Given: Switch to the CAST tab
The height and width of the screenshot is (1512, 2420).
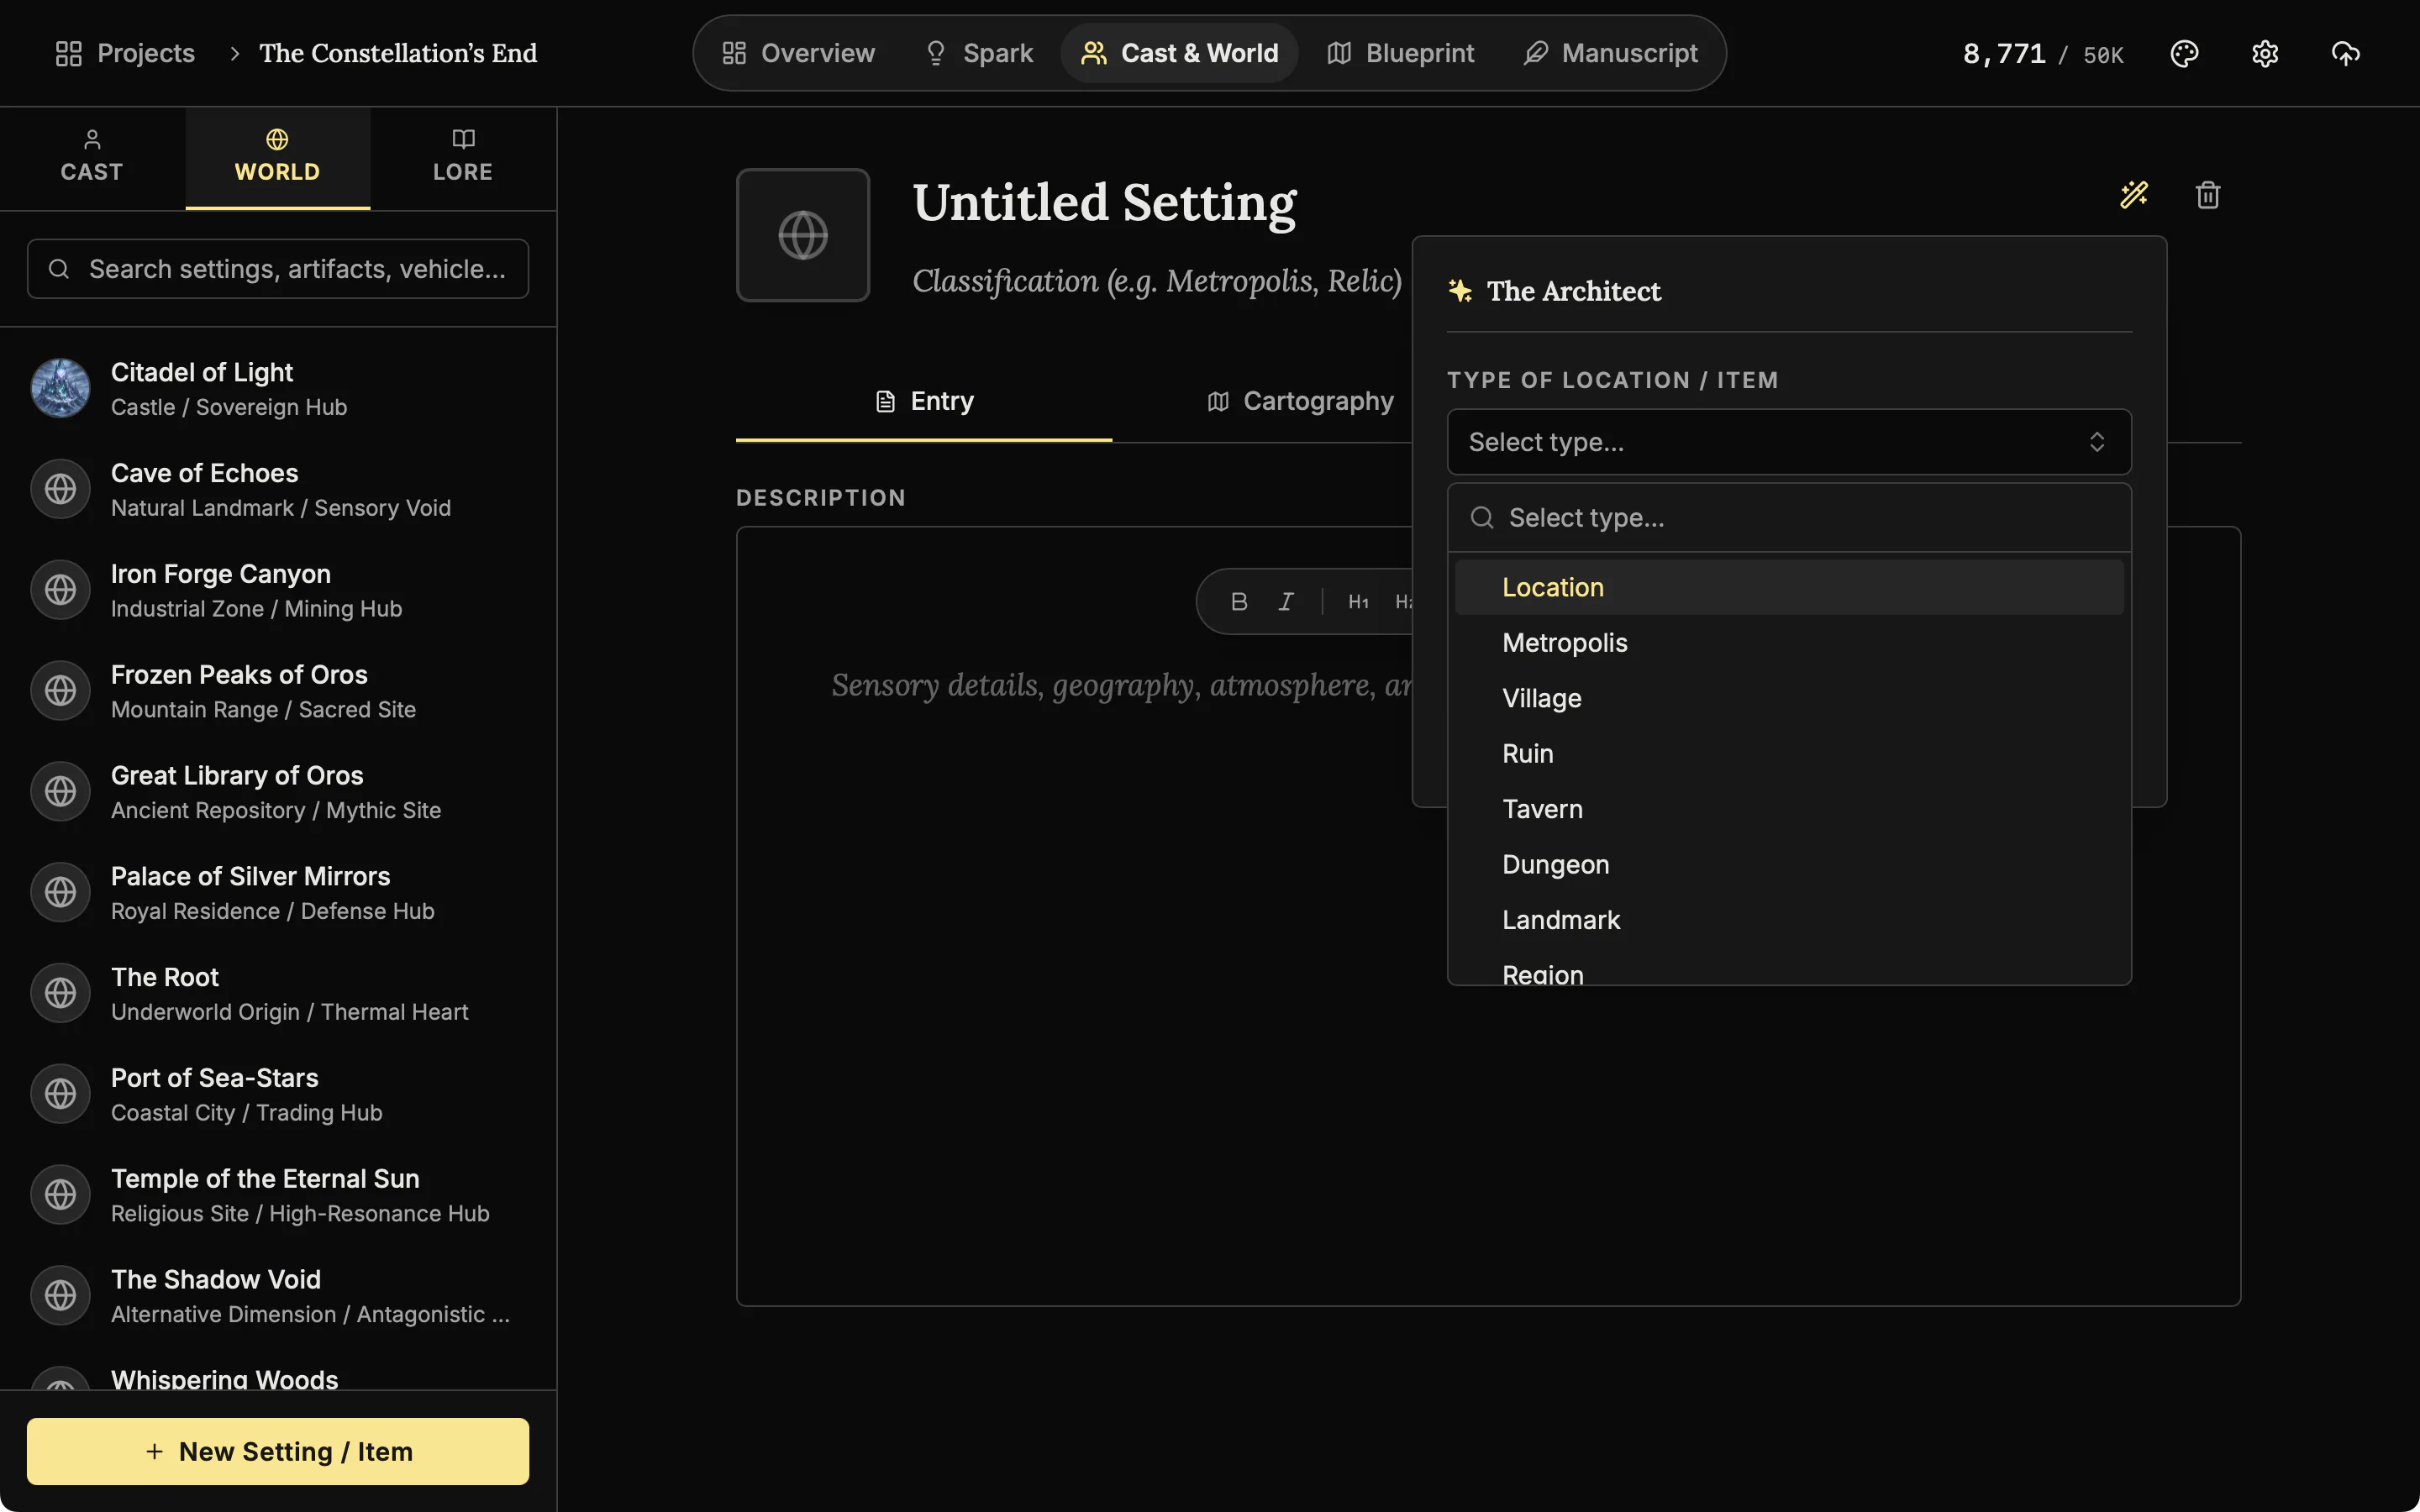Looking at the screenshot, I should tap(92, 158).
